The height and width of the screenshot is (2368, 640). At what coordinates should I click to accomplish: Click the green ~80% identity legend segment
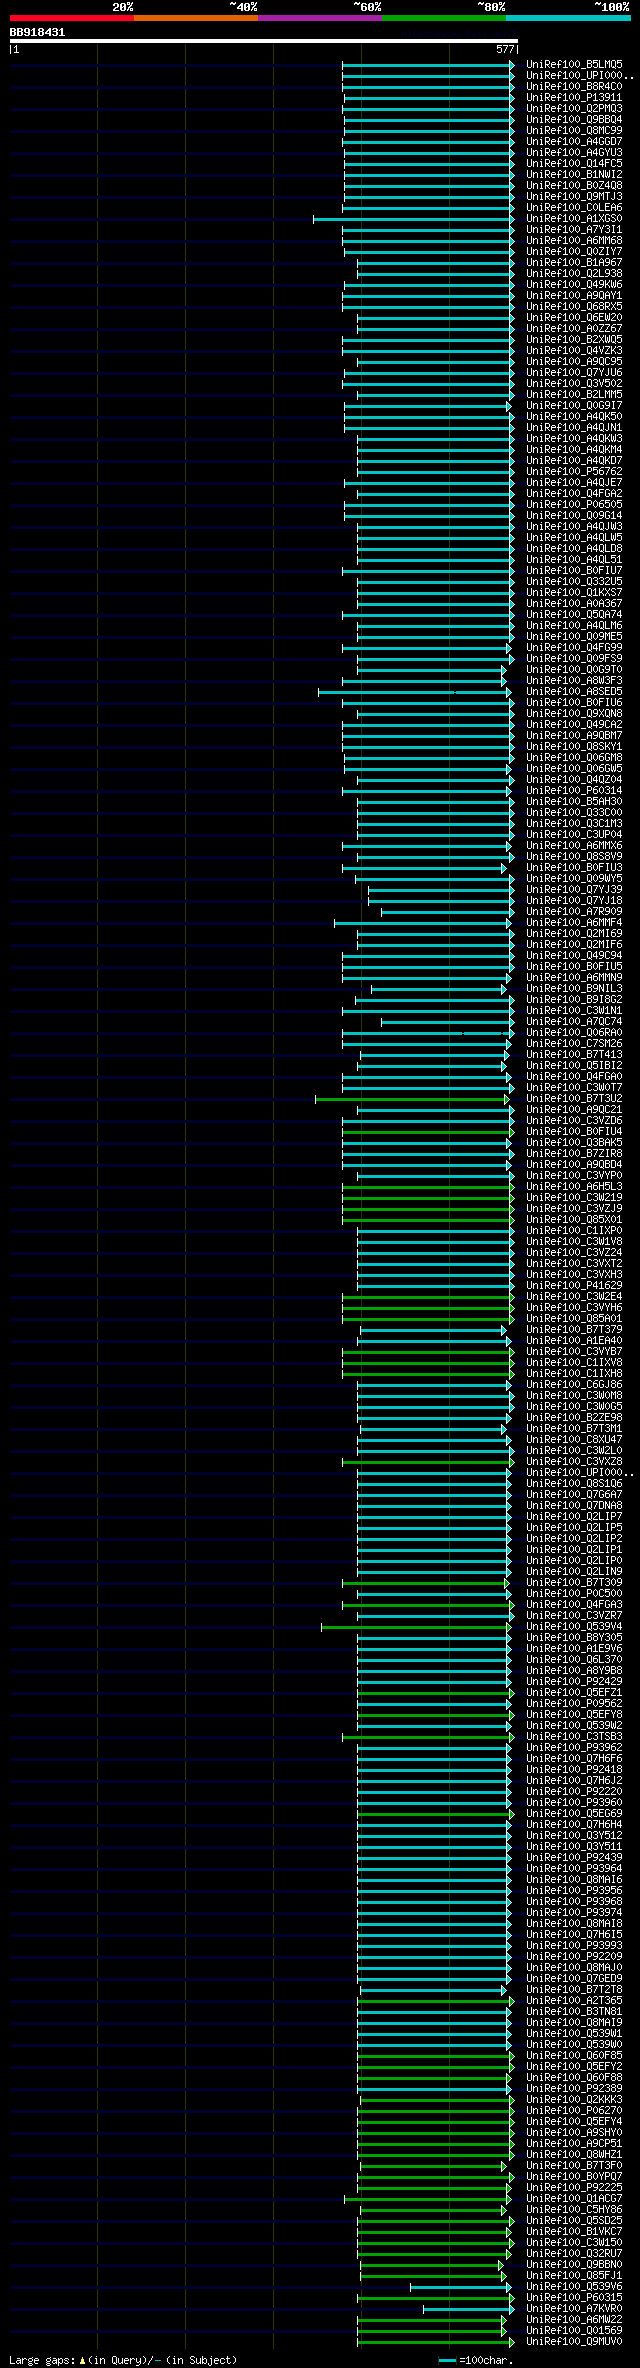[x=443, y=18]
